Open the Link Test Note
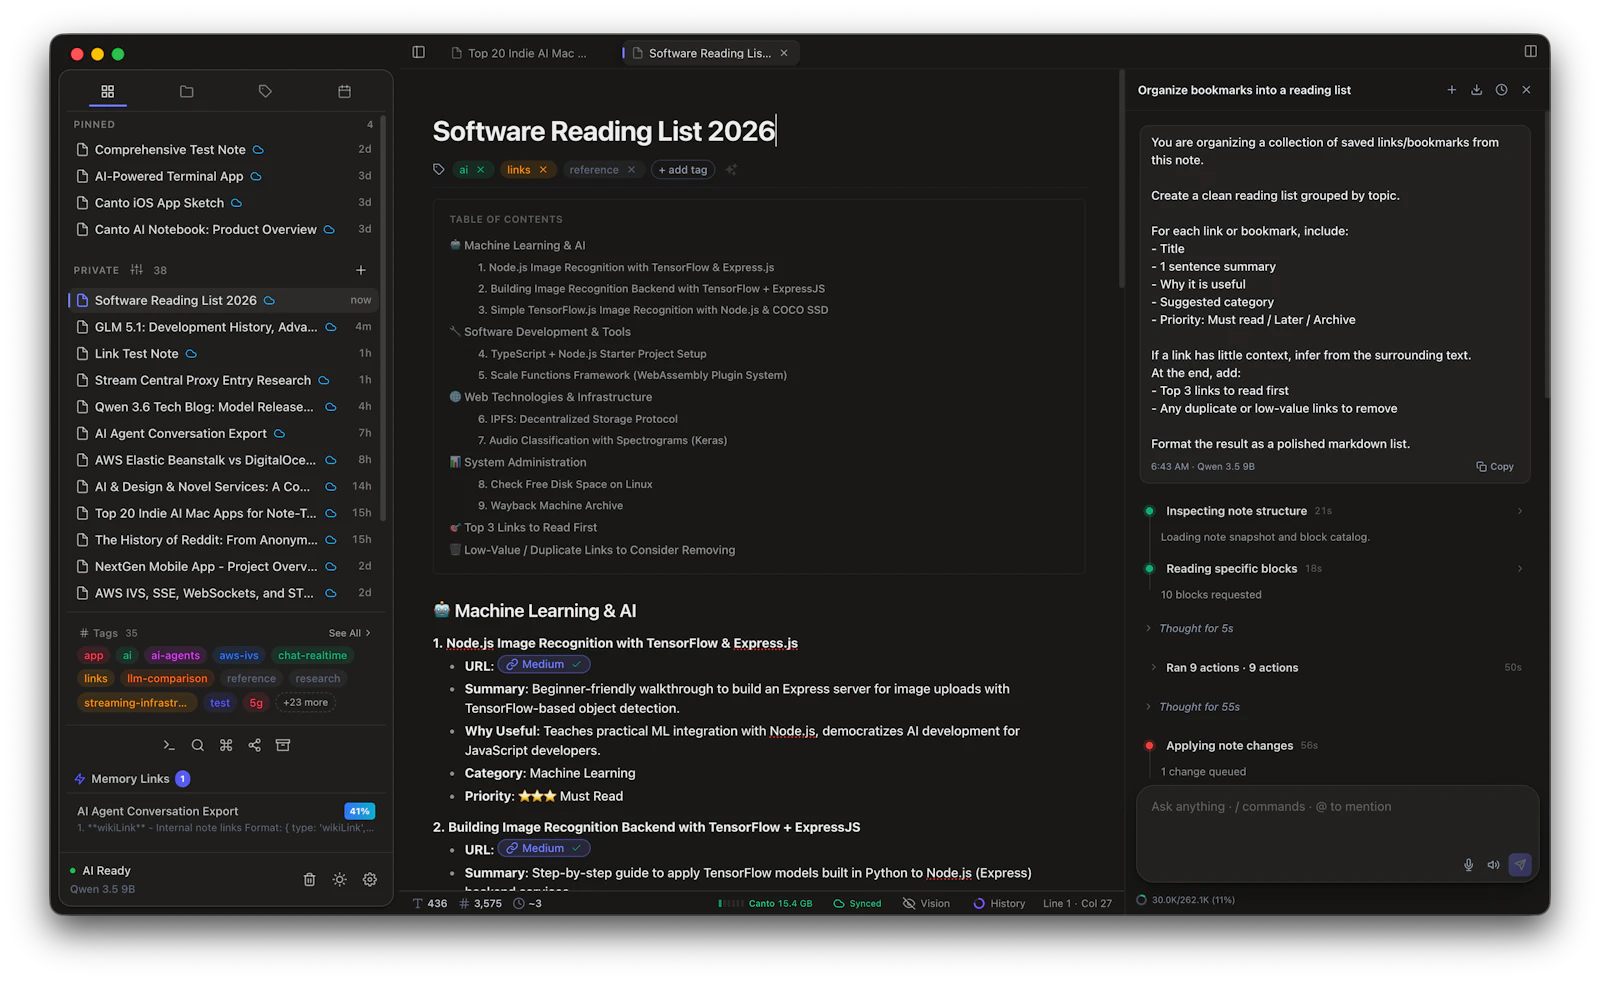The height and width of the screenshot is (981, 1600). point(222,354)
